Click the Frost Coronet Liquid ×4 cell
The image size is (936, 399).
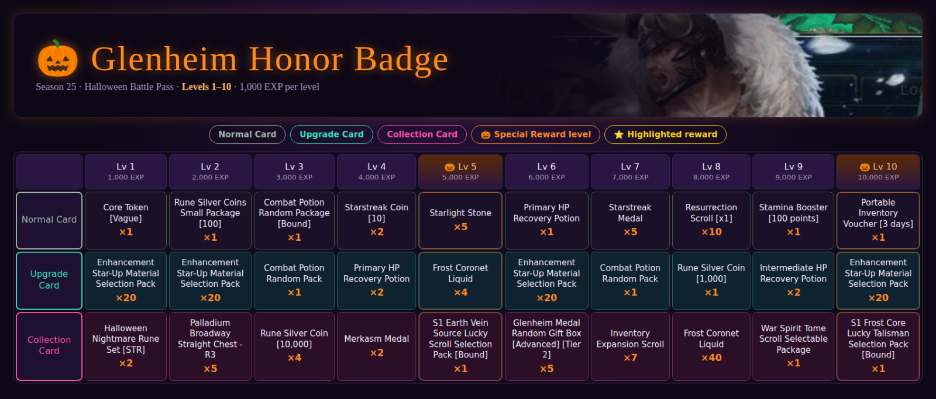click(460, 280)
